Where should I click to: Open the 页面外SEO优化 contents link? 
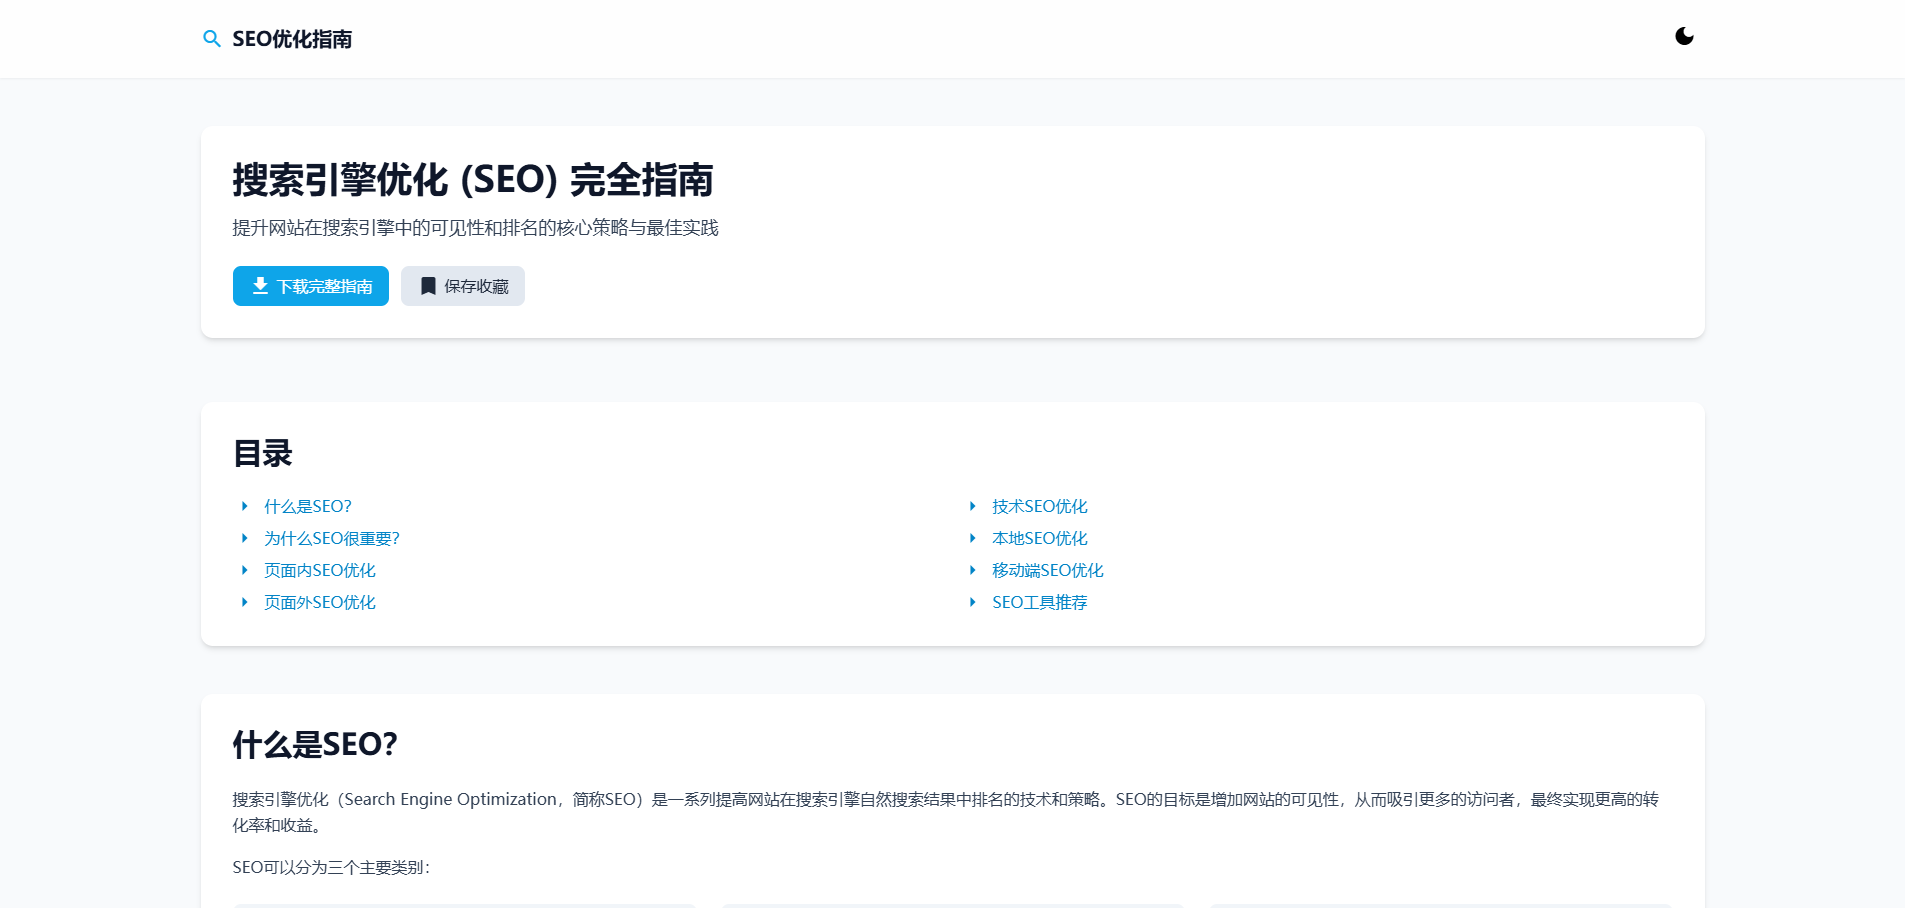[319, 603]
